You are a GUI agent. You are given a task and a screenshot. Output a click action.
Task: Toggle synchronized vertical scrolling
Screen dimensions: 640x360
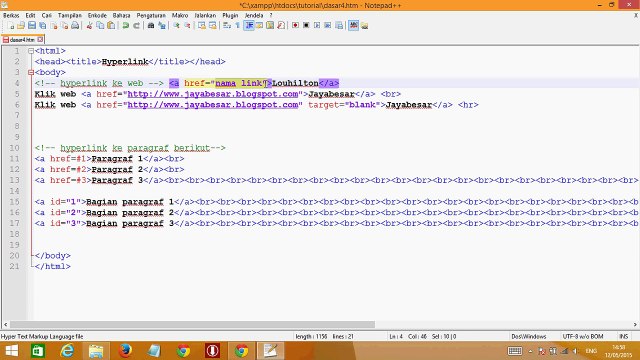coord(202,25)
